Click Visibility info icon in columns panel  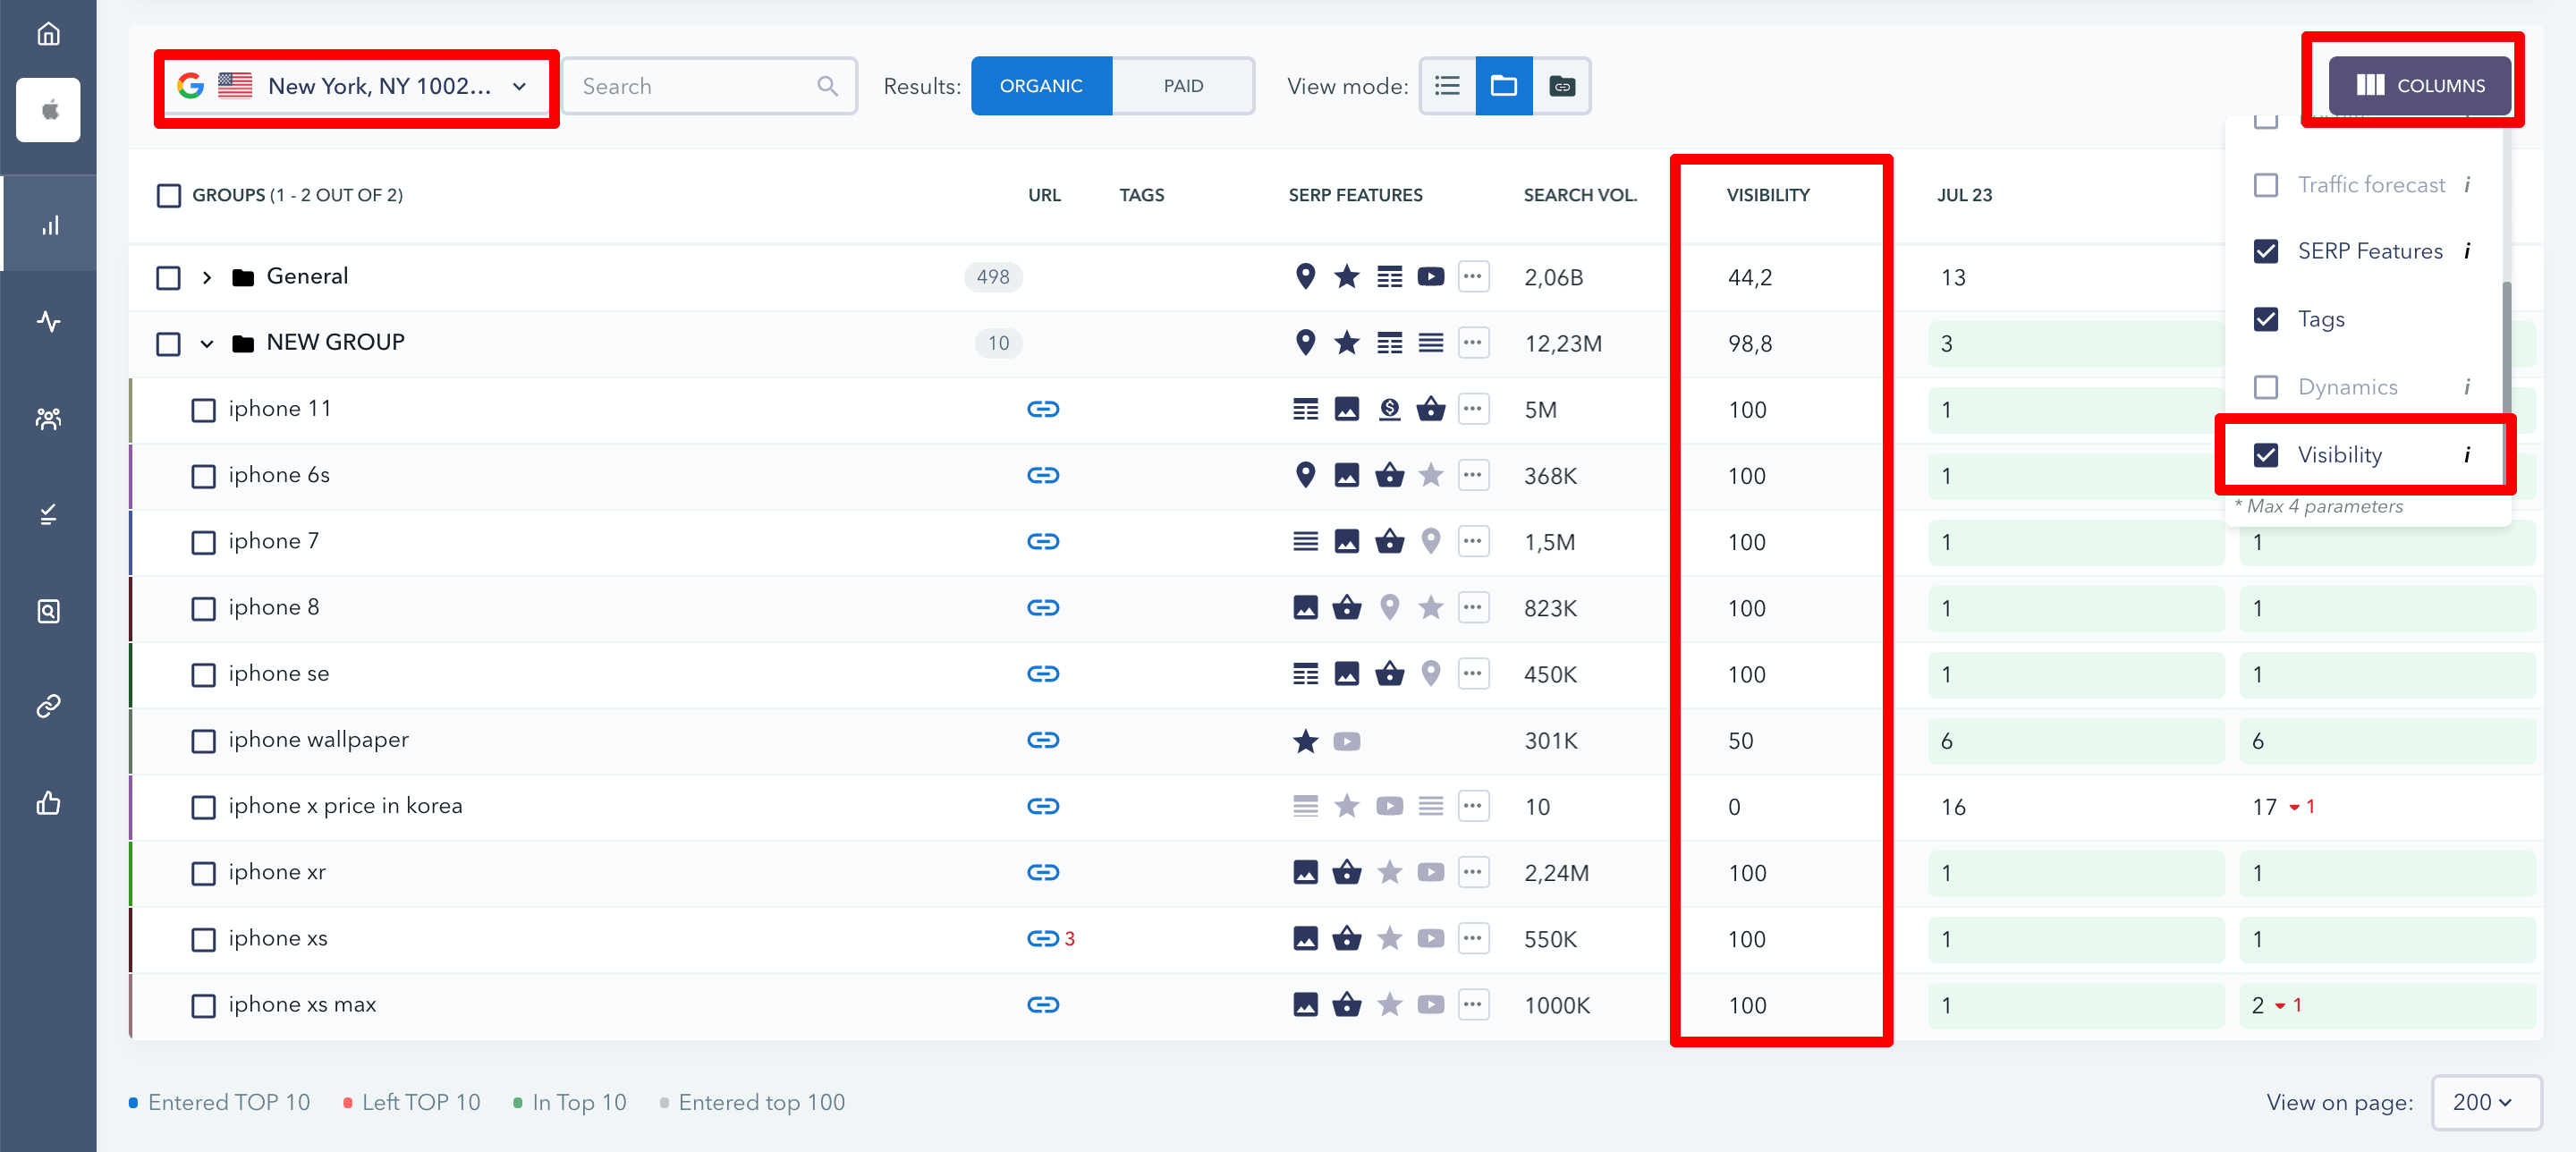click(2466, 455)
